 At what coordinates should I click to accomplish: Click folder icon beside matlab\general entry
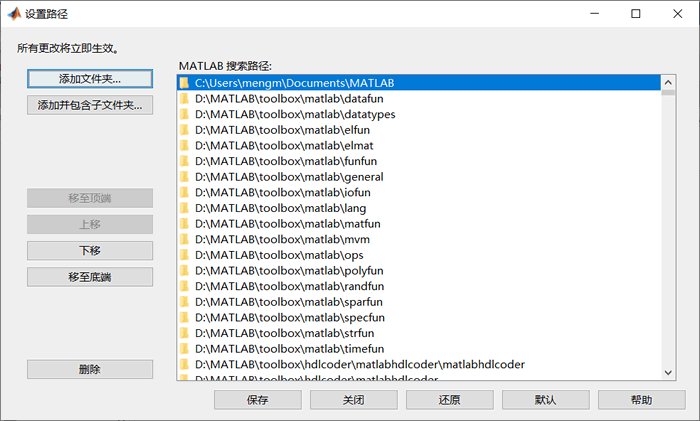coord(184,177)
